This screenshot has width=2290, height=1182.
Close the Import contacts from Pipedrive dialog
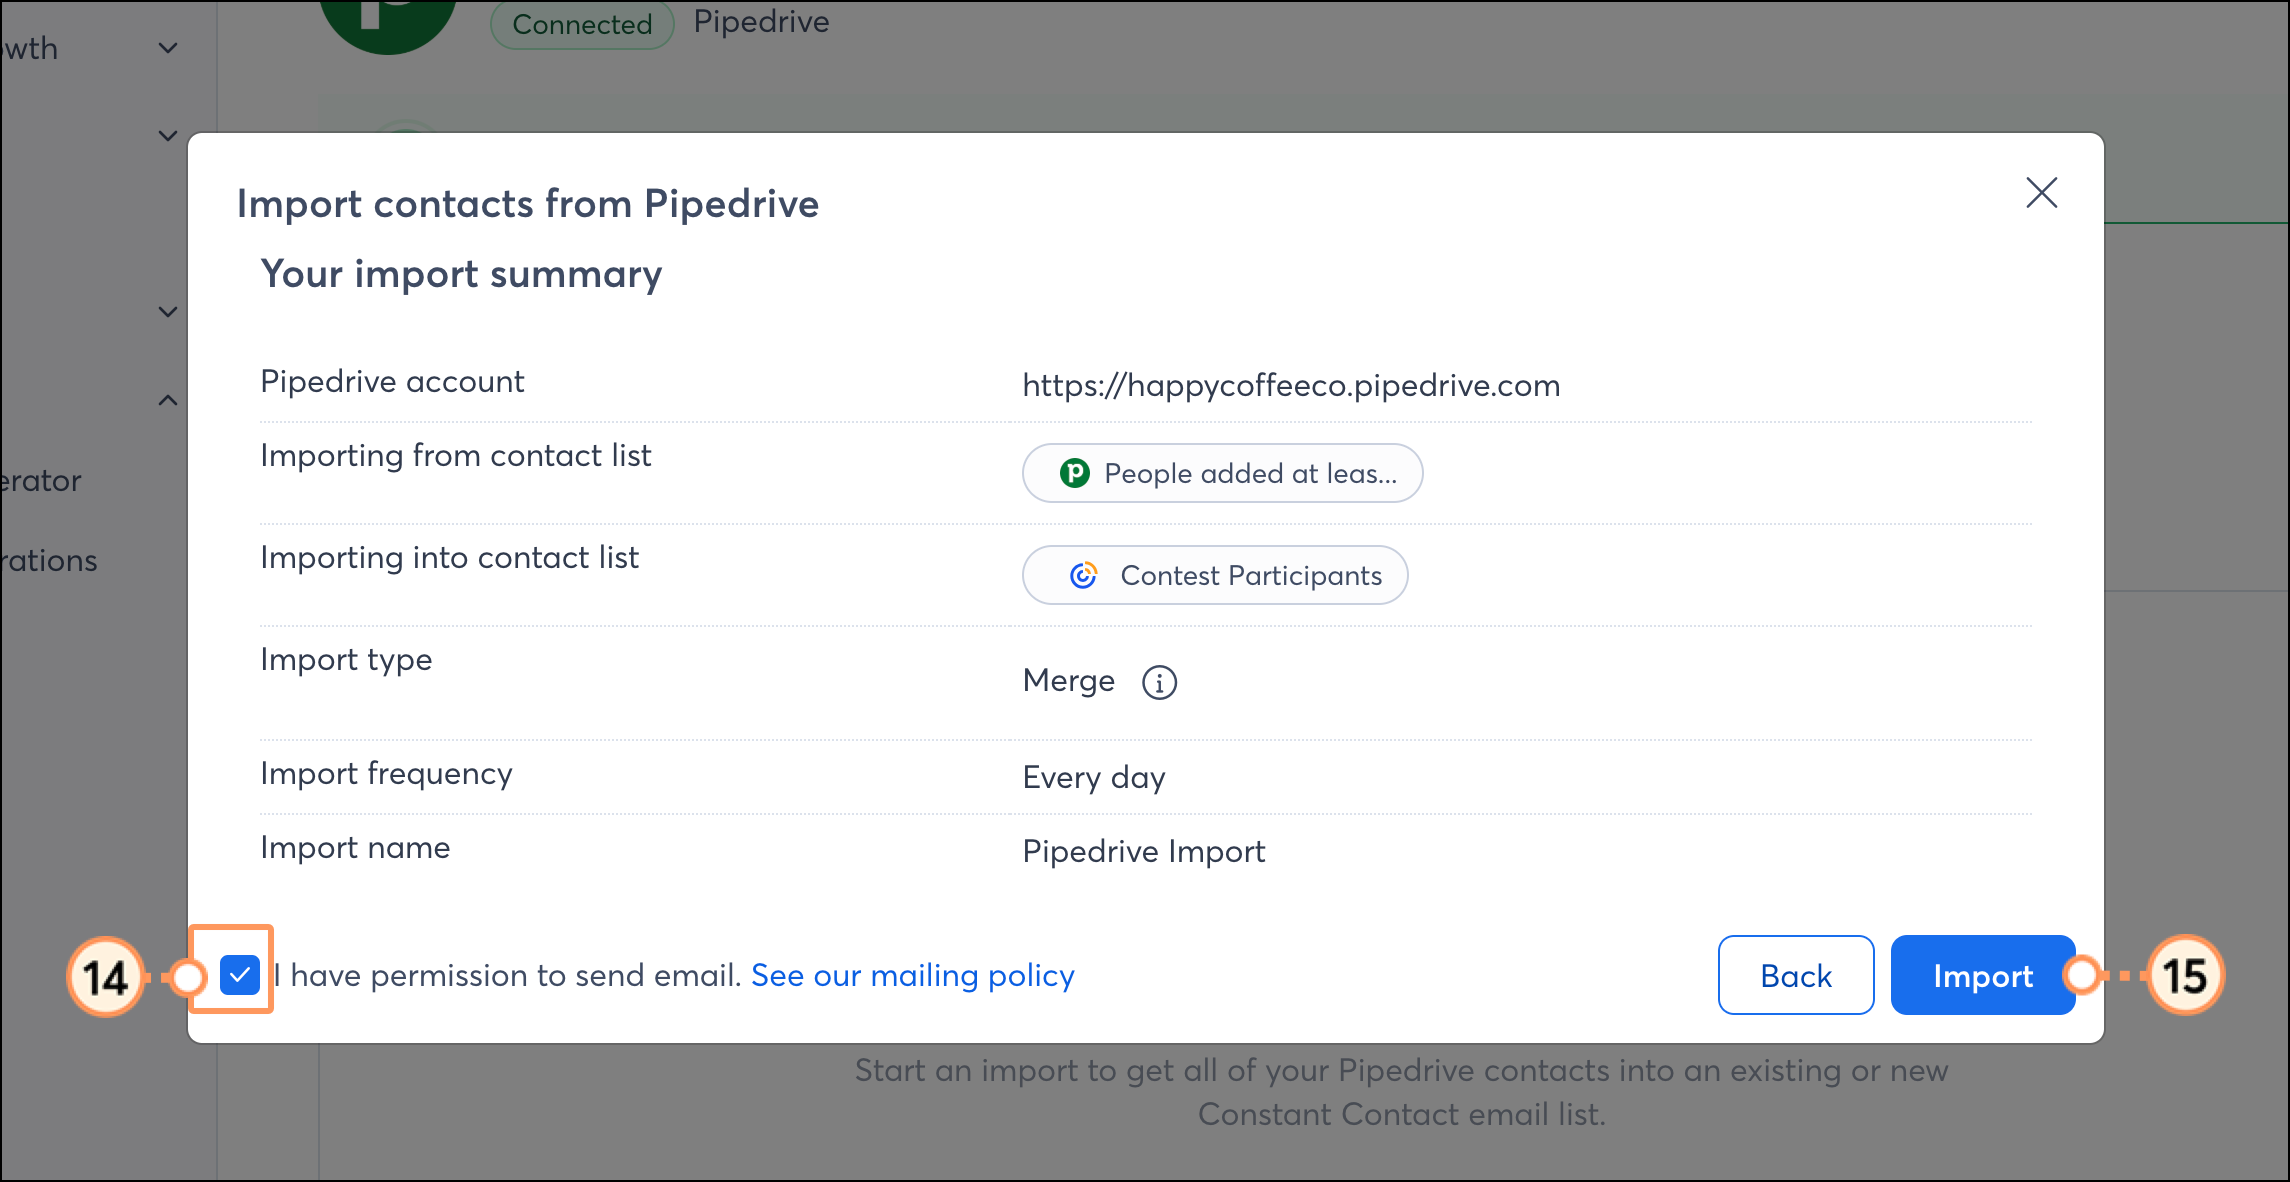(2041, 192)
